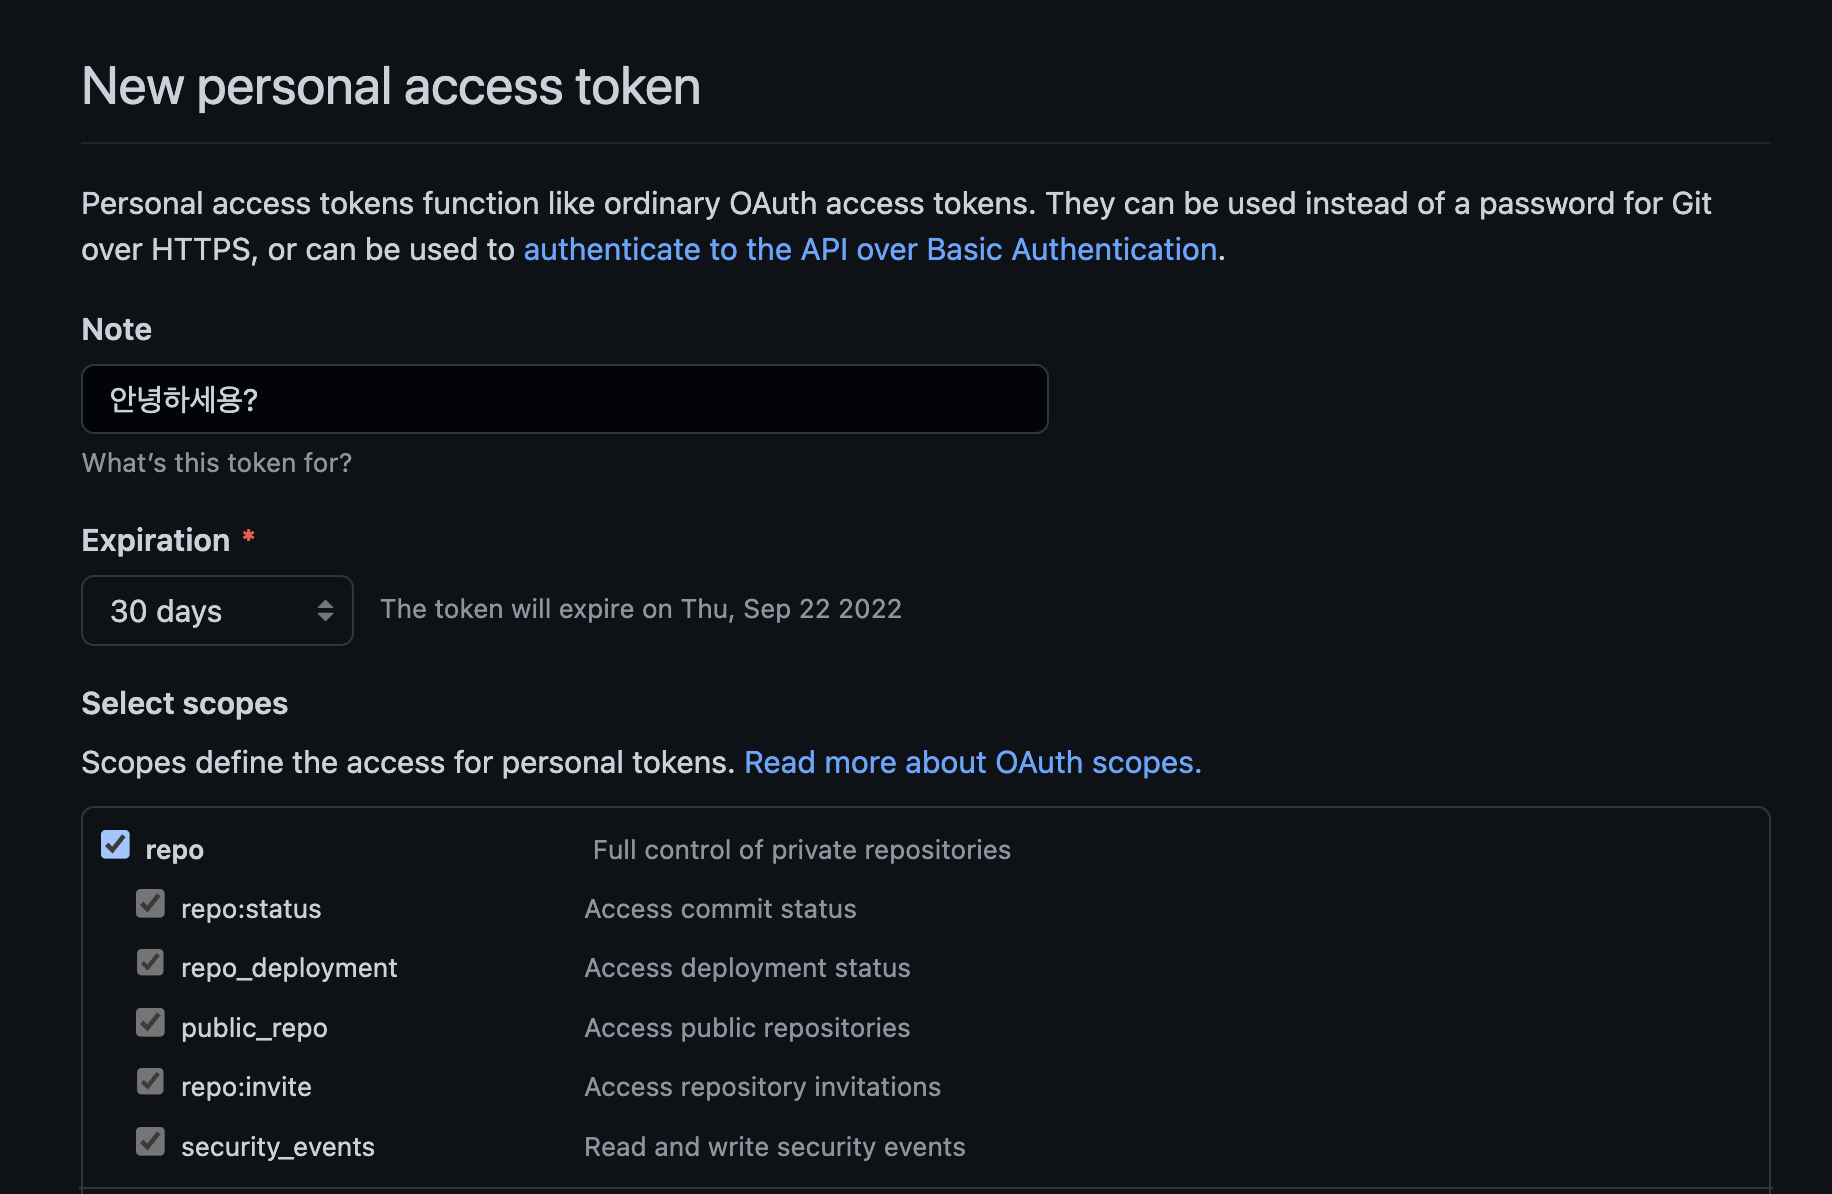Image resolution: width=1832 pixels, height=1194 pixels.
Task: Open the 30 days expiration dropdown
Action: pyautogui.click(x=217, y=610)
